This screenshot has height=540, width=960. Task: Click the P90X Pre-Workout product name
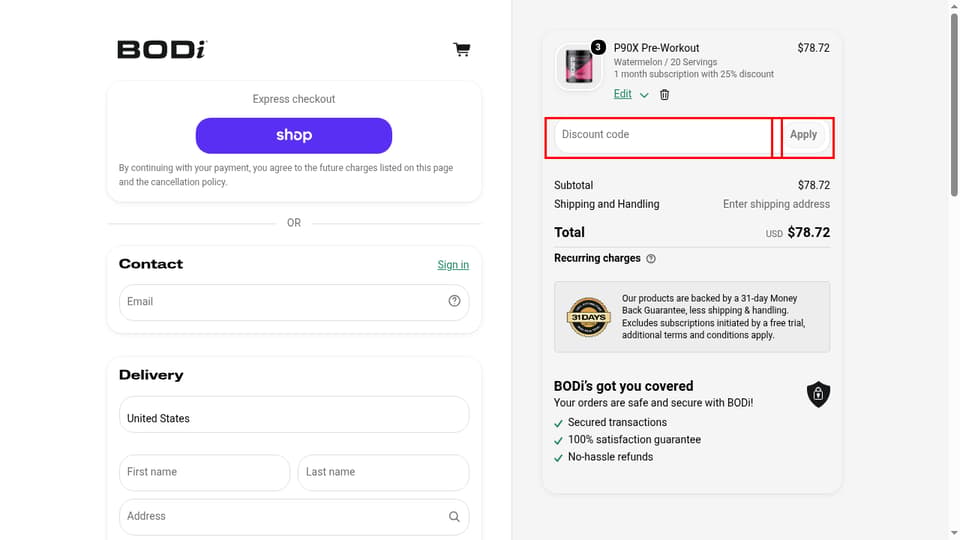pos(656,48)
